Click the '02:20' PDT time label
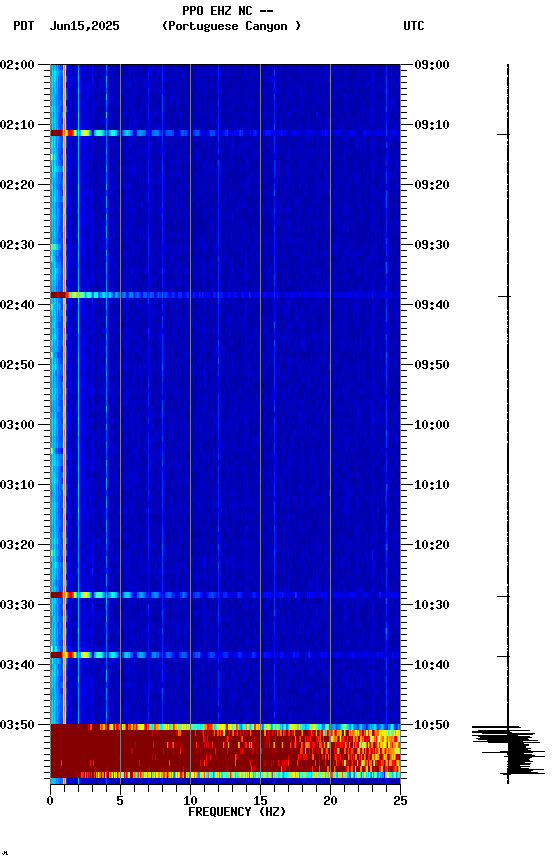The image size is (552, 864). point(17,185)
